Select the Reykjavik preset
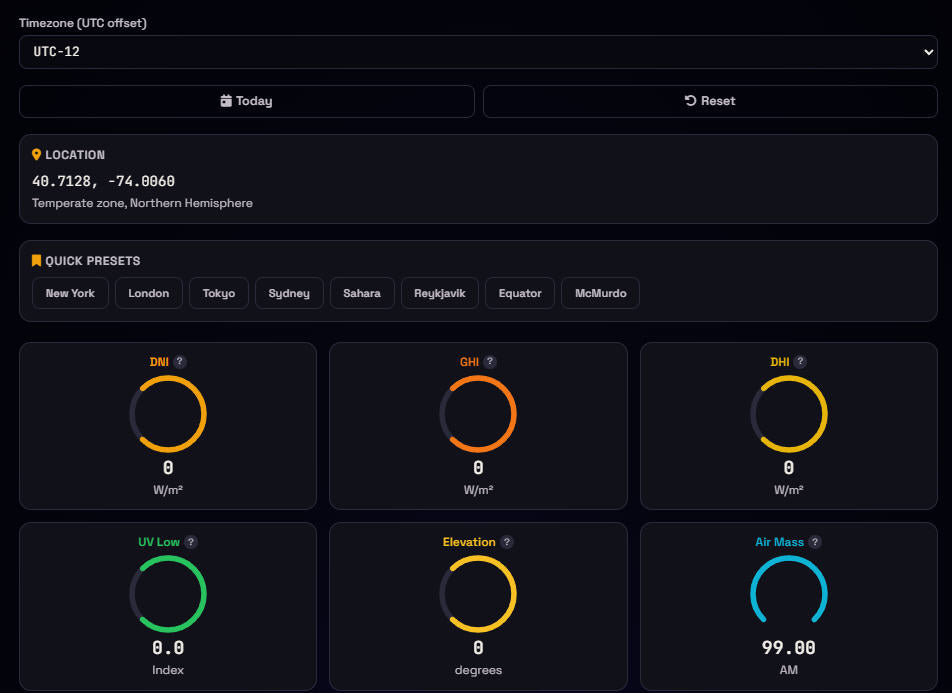952x693 pixels. click(x=440, y=293)
